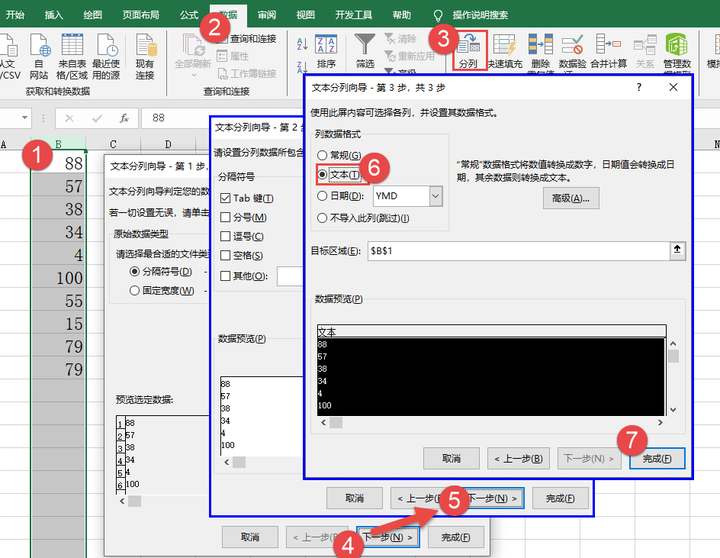The image size is (720, 558).
Task: Enable the 其他(O) checkbox
Action: 225,276
